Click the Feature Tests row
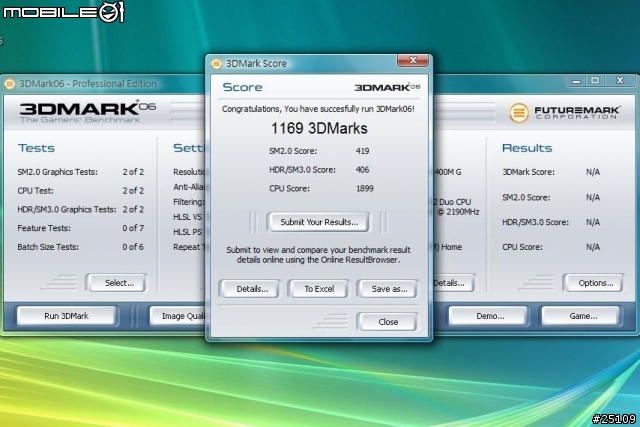 click(80, 228)
